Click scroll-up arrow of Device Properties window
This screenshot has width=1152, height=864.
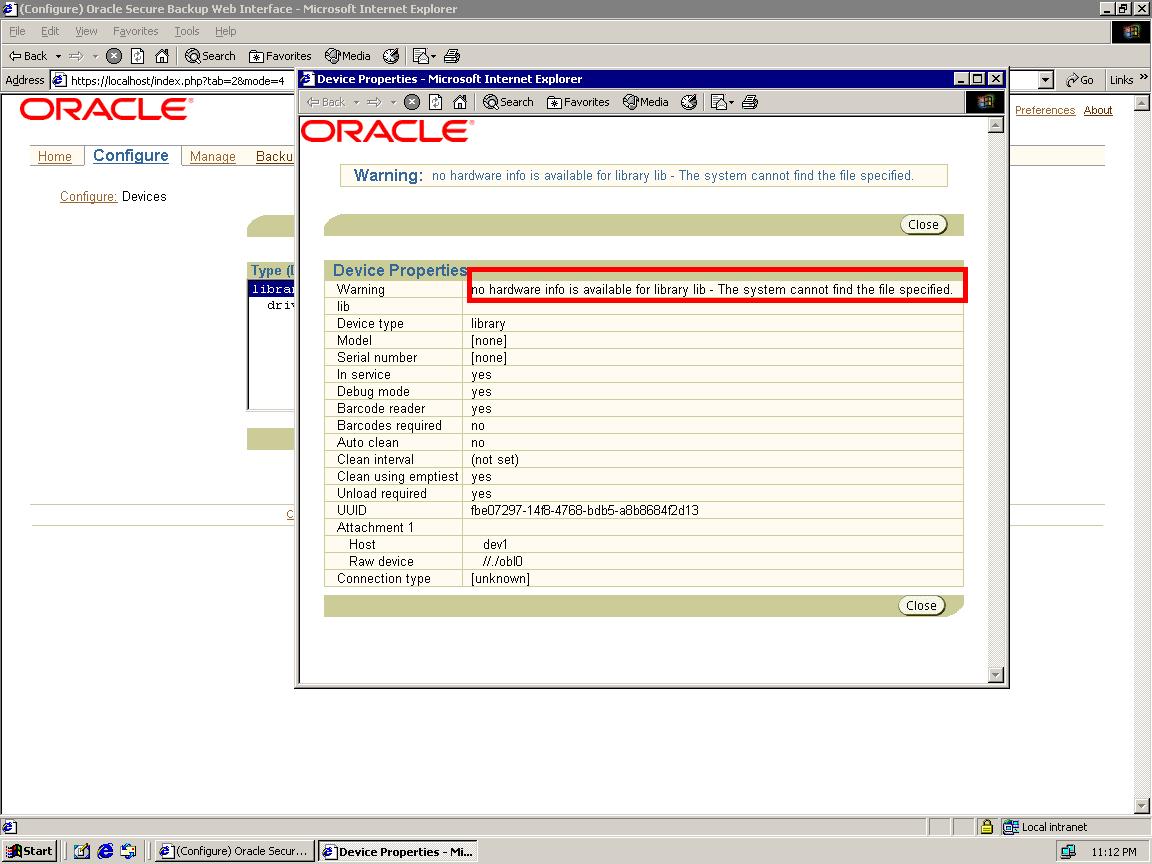(x=996, y=125)
